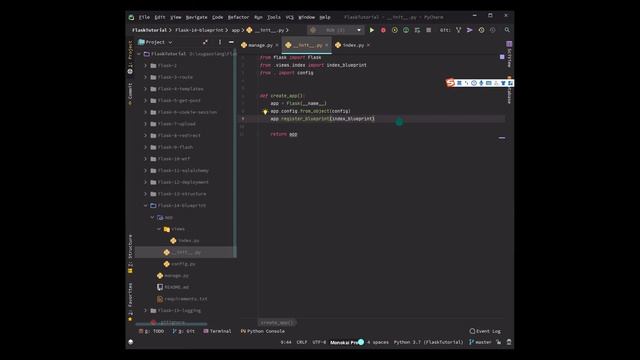The height and width of the screenshot is (360, 640).
Task: Click the scroll-from-source icon in Project panel
Action: [x=205, y=42]
